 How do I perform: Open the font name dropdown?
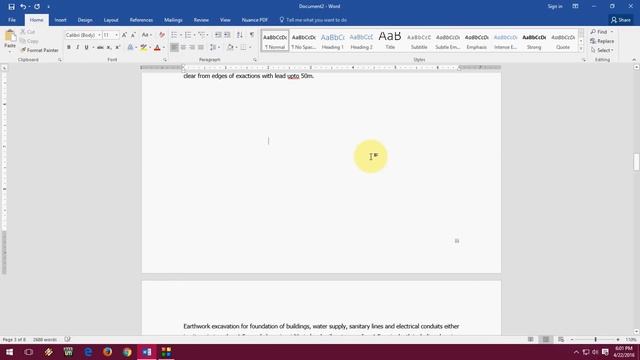(99, 35)
